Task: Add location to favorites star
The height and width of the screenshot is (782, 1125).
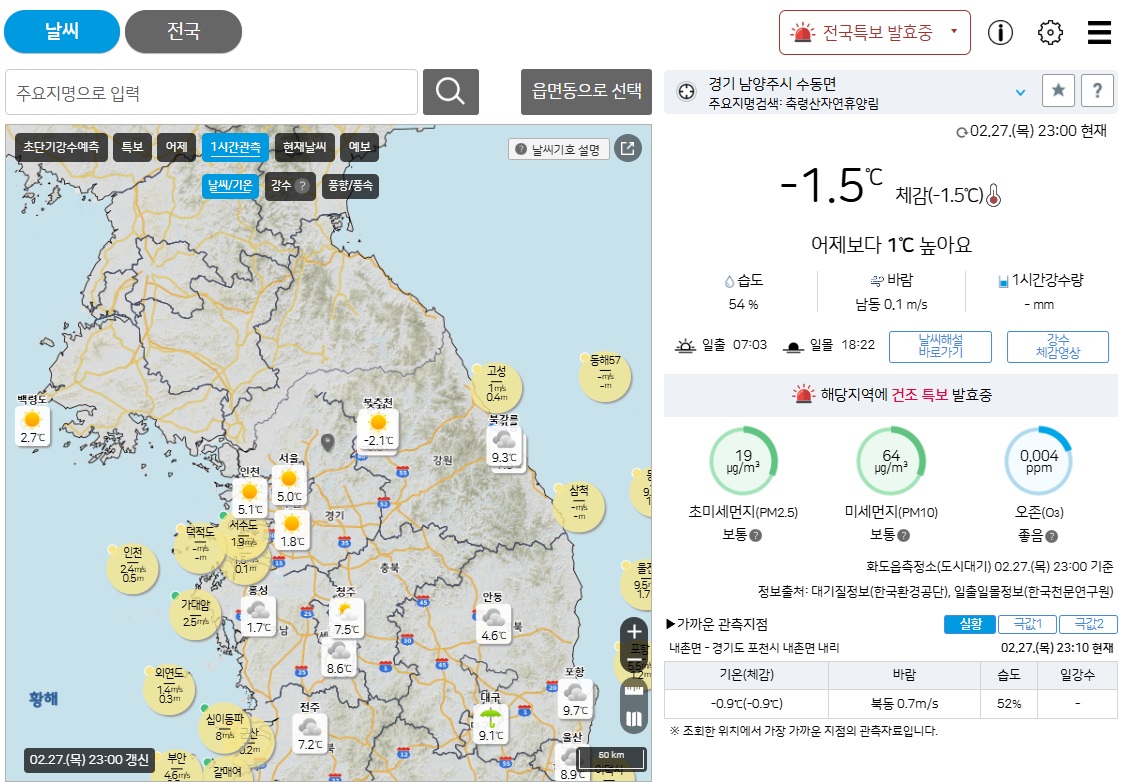Action: [x=1058, y=90]
